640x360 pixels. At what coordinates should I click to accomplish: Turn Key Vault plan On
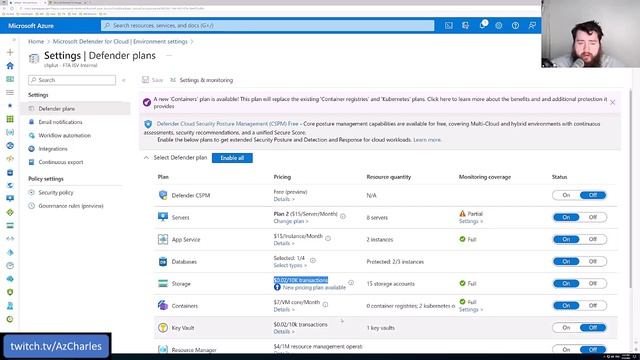point(566,327)
